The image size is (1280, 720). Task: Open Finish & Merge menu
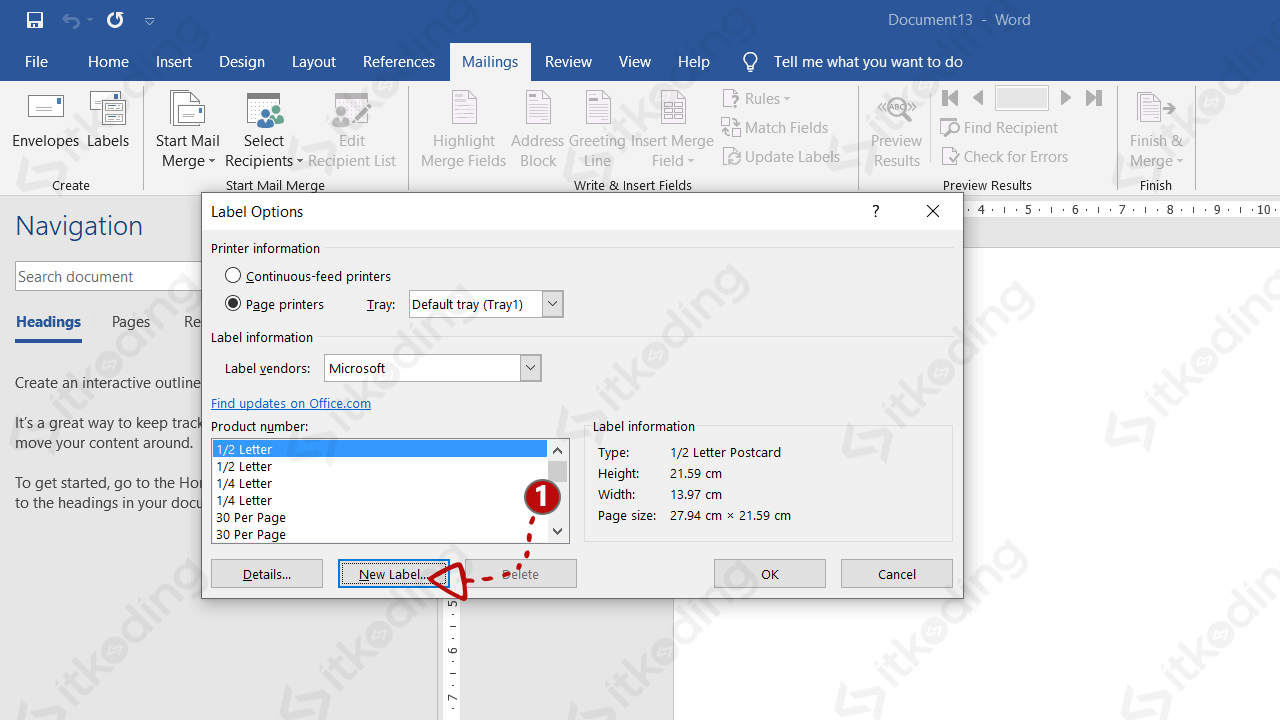pyautogui.click(x=1156, y=131)
